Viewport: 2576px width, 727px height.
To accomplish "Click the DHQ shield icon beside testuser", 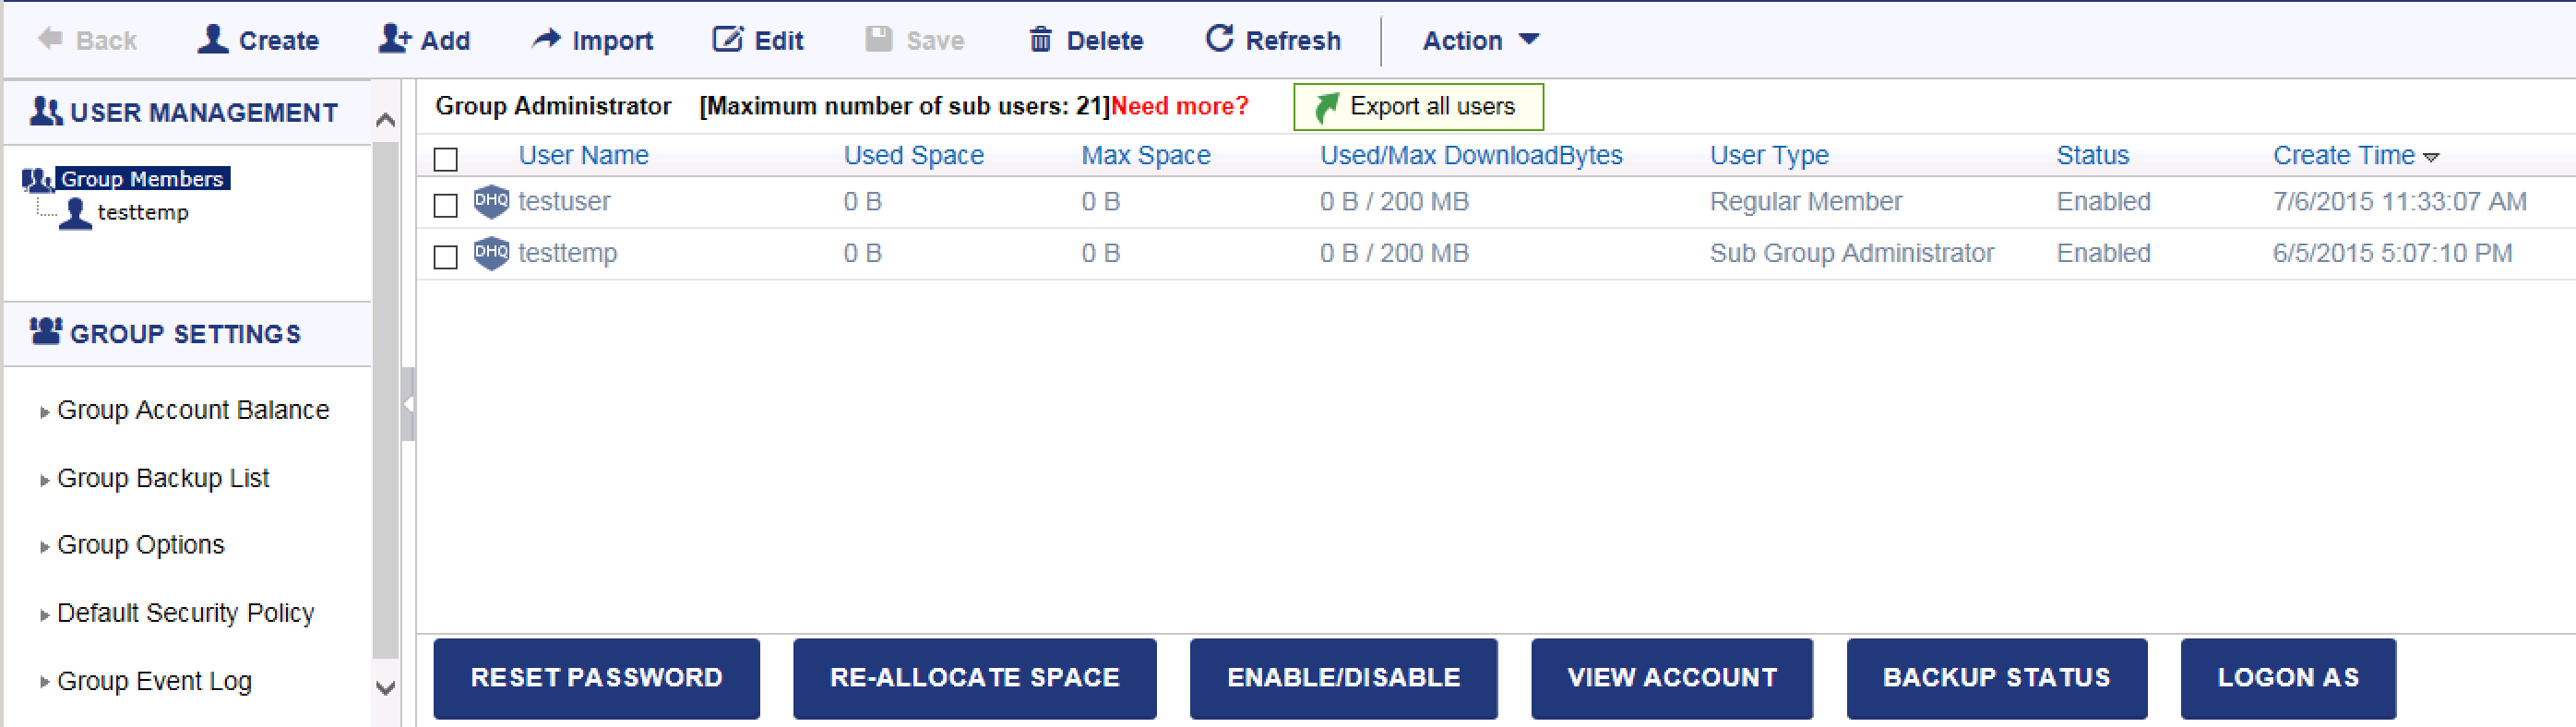I will pos(491,201).
